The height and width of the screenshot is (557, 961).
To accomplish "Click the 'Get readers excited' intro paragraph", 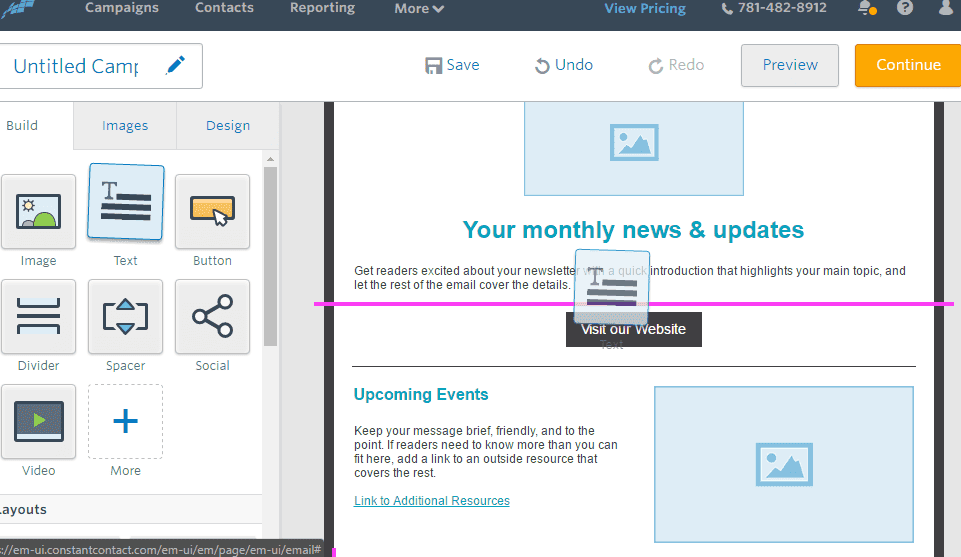I will coord(629,278).
